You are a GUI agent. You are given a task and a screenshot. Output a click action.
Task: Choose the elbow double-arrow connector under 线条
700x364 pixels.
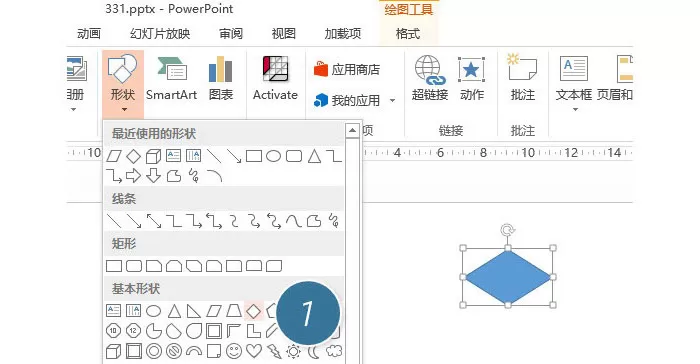pyautogui.click(x=214, y=221)
